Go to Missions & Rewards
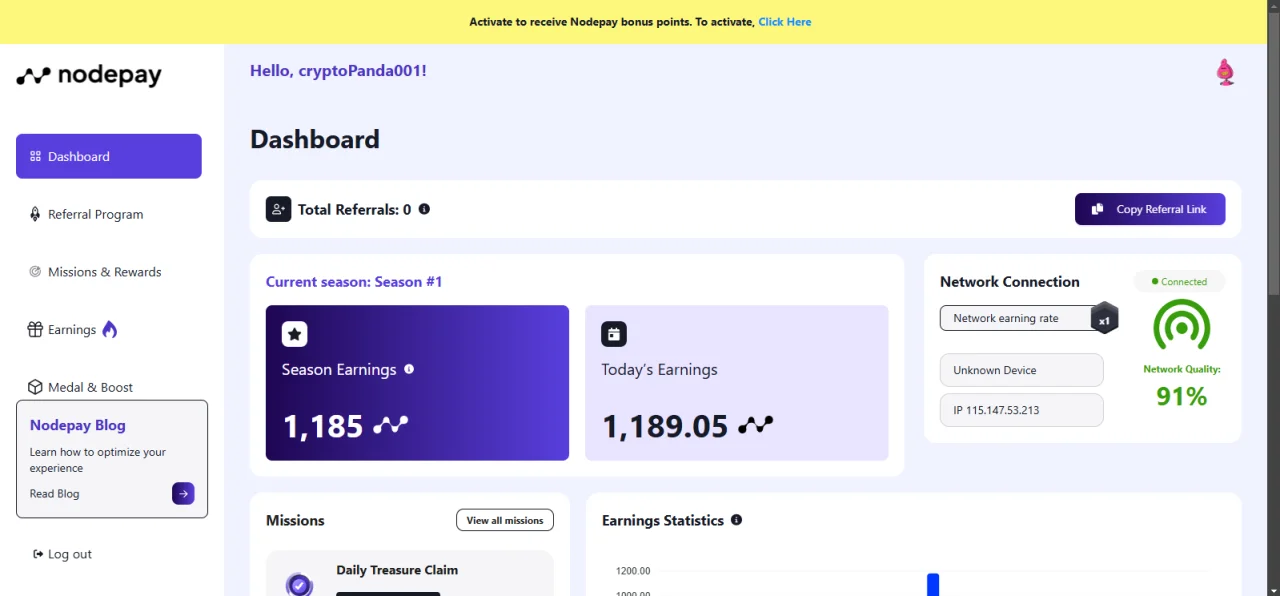Viewport: 1280px width, 596px height. coord(104,272)
